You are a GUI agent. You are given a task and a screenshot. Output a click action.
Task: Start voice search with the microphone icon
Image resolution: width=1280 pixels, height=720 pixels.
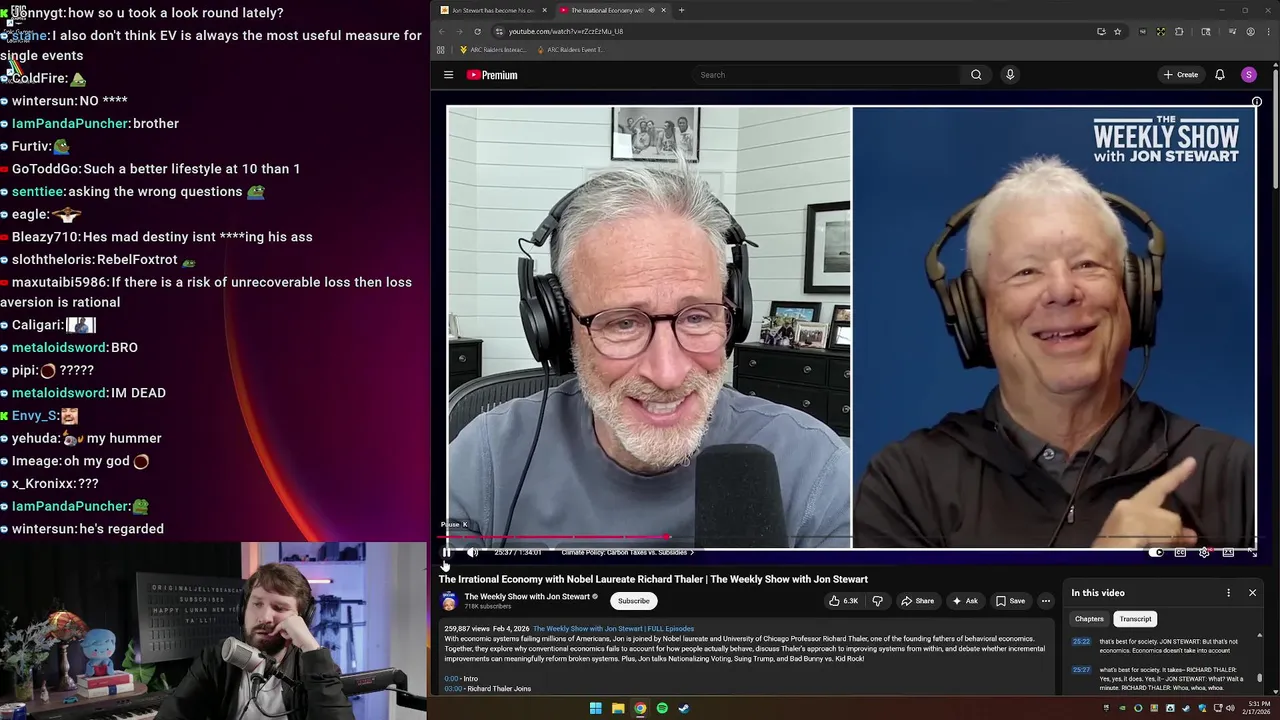[1010, 75]
